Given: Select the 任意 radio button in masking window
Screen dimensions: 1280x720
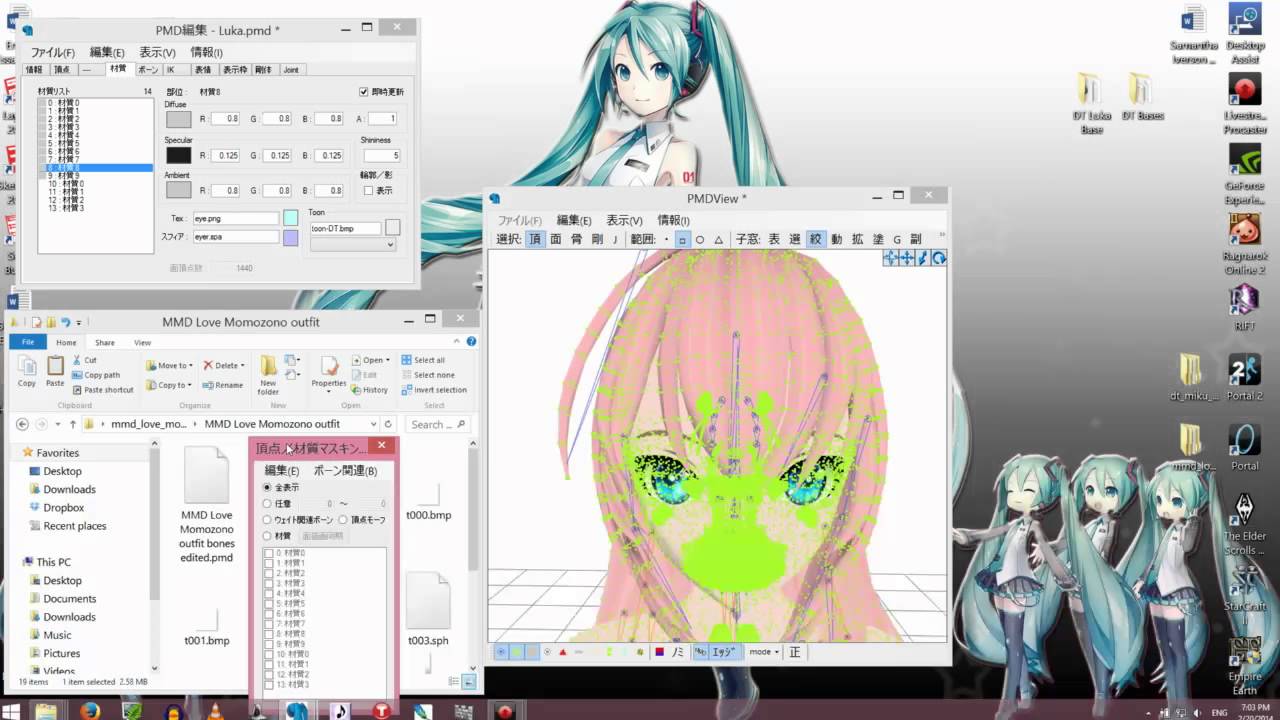Looking at the screenshot, I should pyautogui.click(x=267, y=504).
